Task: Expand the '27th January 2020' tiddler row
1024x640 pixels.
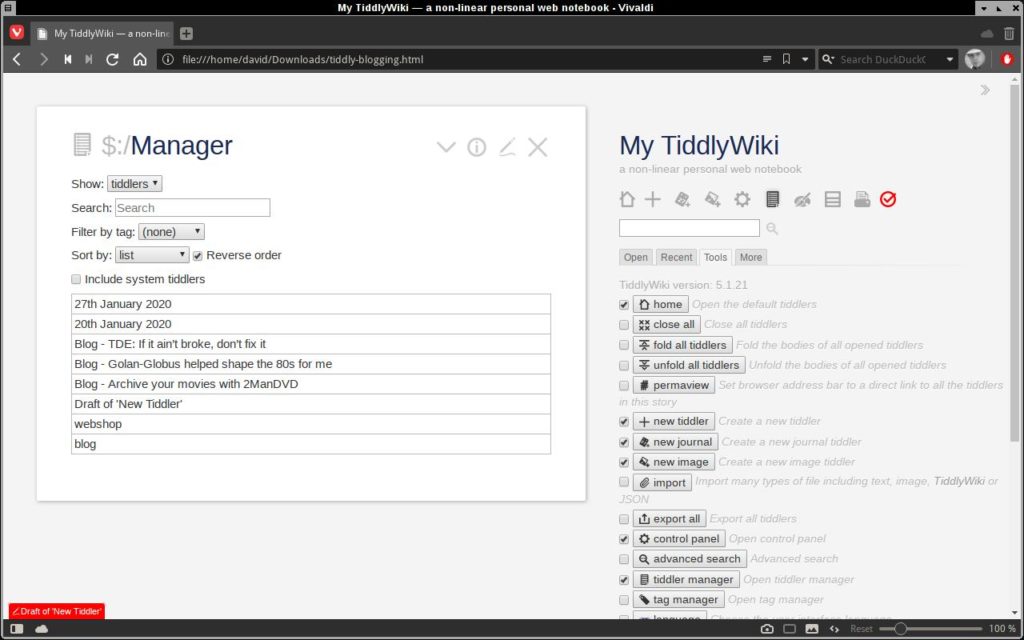Action: point(311,304)
